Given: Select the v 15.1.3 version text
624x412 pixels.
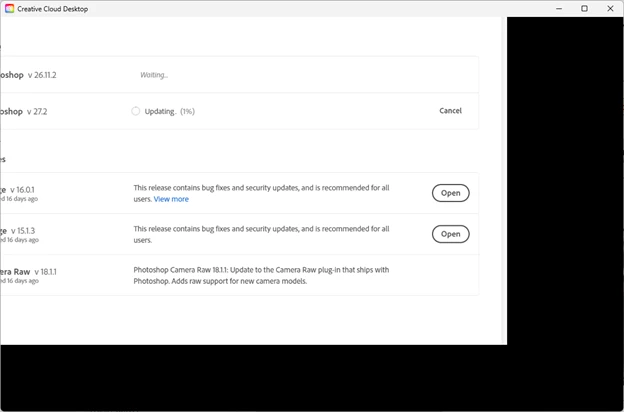Looking at the screenshot, I should pos(23,231).
